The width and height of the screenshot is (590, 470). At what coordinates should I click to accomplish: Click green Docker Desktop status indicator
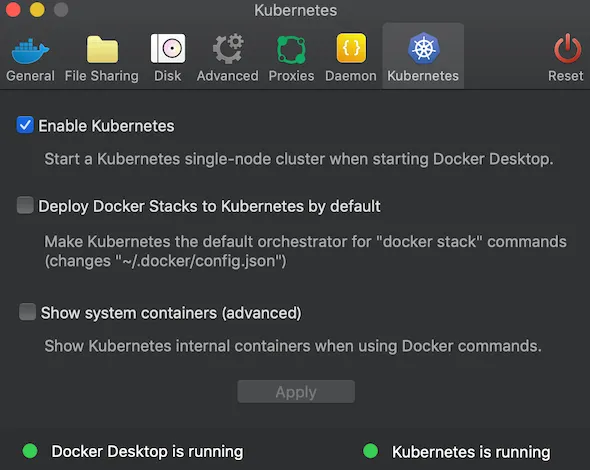[30, 451]
